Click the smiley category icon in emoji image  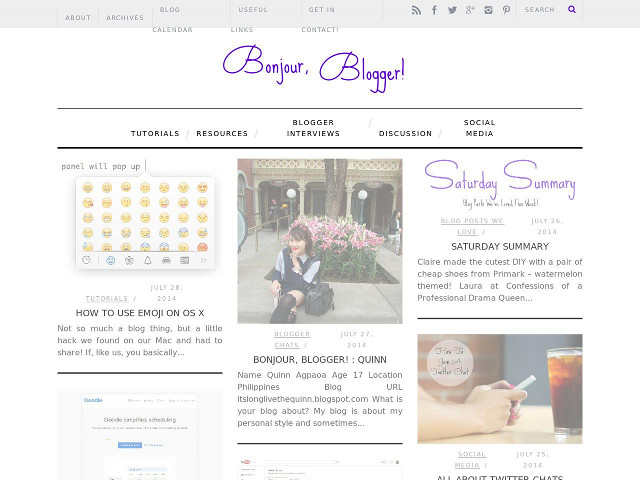tap(110, 260)
